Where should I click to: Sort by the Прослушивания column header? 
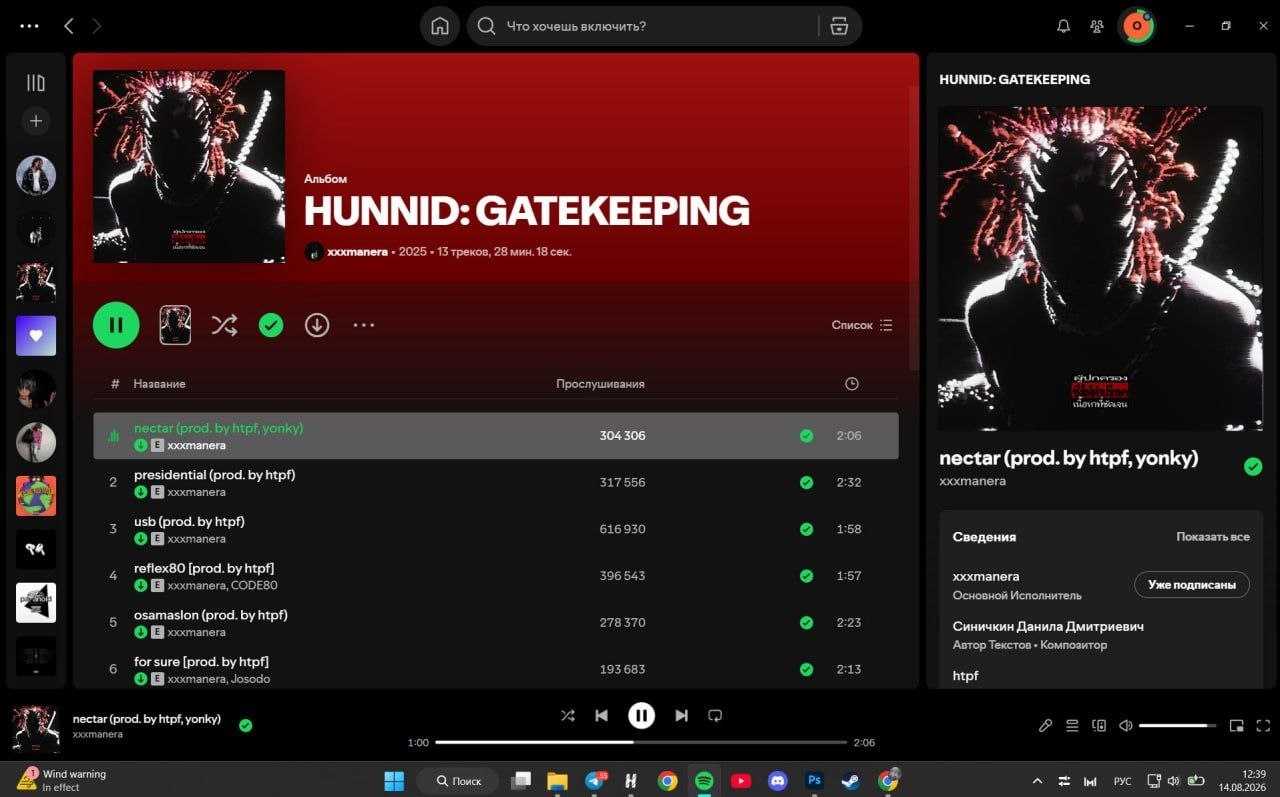(x=600, y=384)
